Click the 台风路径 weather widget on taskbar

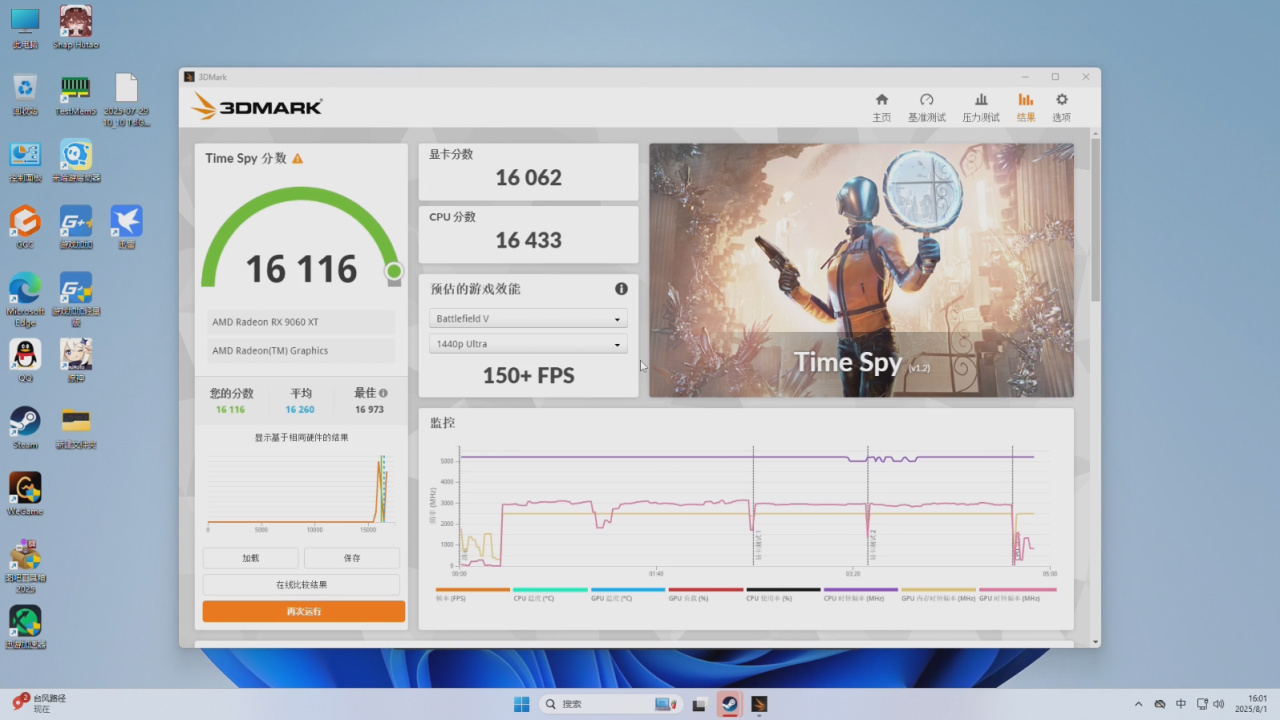point(40,703)
